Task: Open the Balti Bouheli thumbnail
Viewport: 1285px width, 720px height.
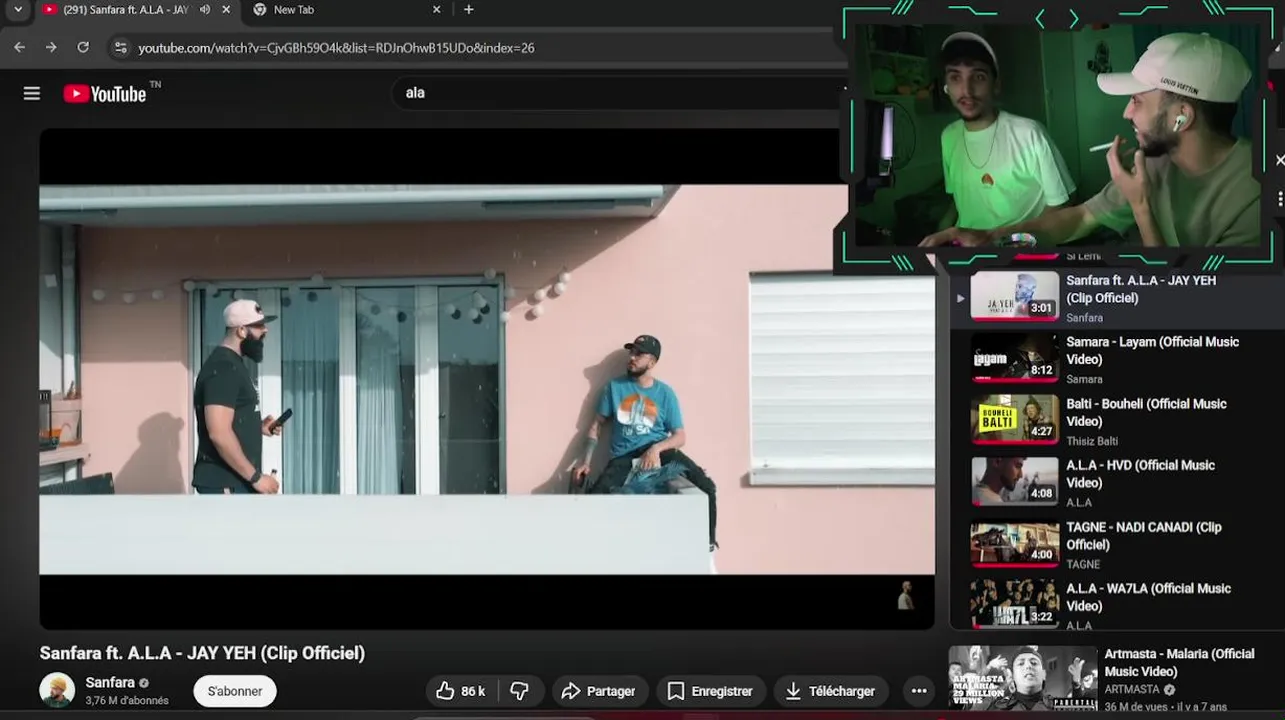Action: tap(1015, 420)
